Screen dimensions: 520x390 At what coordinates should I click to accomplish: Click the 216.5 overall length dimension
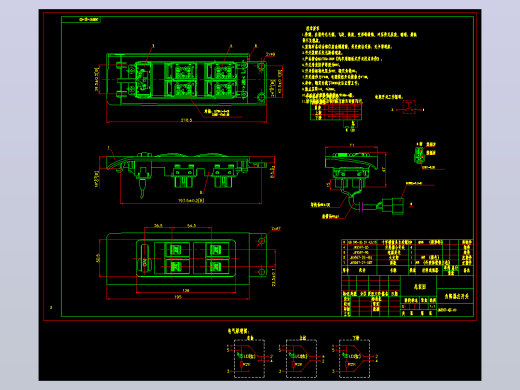[x=186, y=120]
